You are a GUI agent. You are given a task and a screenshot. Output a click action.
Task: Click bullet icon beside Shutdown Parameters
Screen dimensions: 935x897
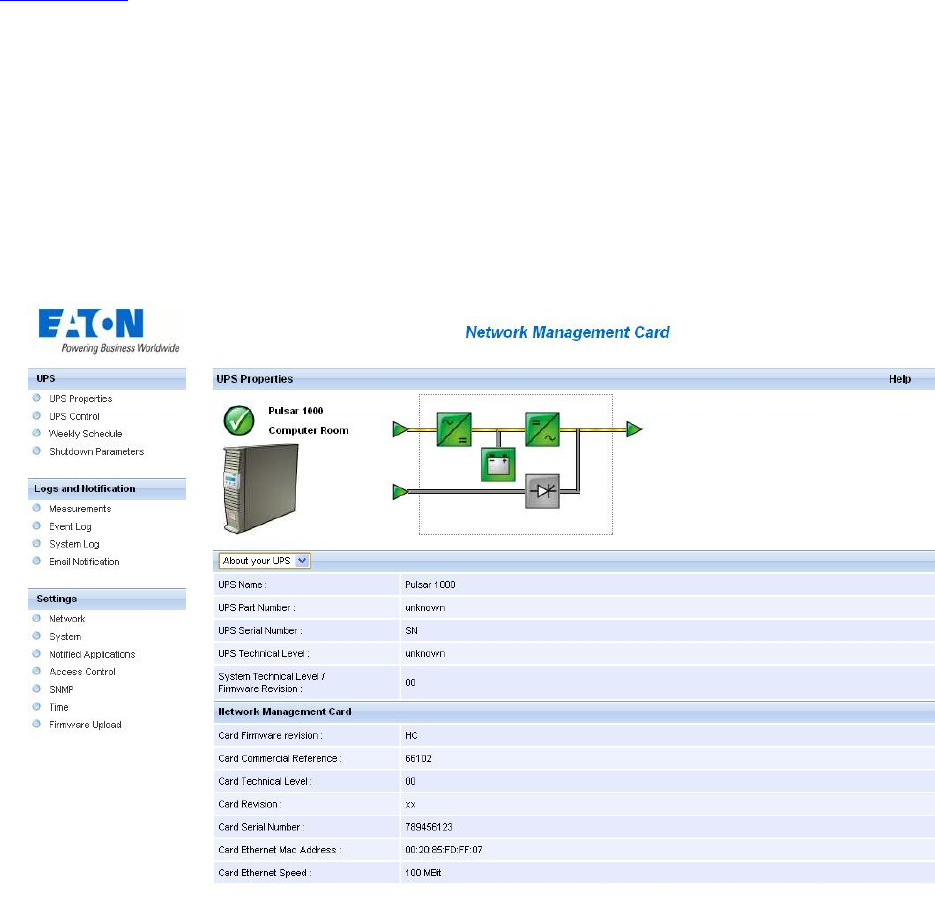point(36,451)
